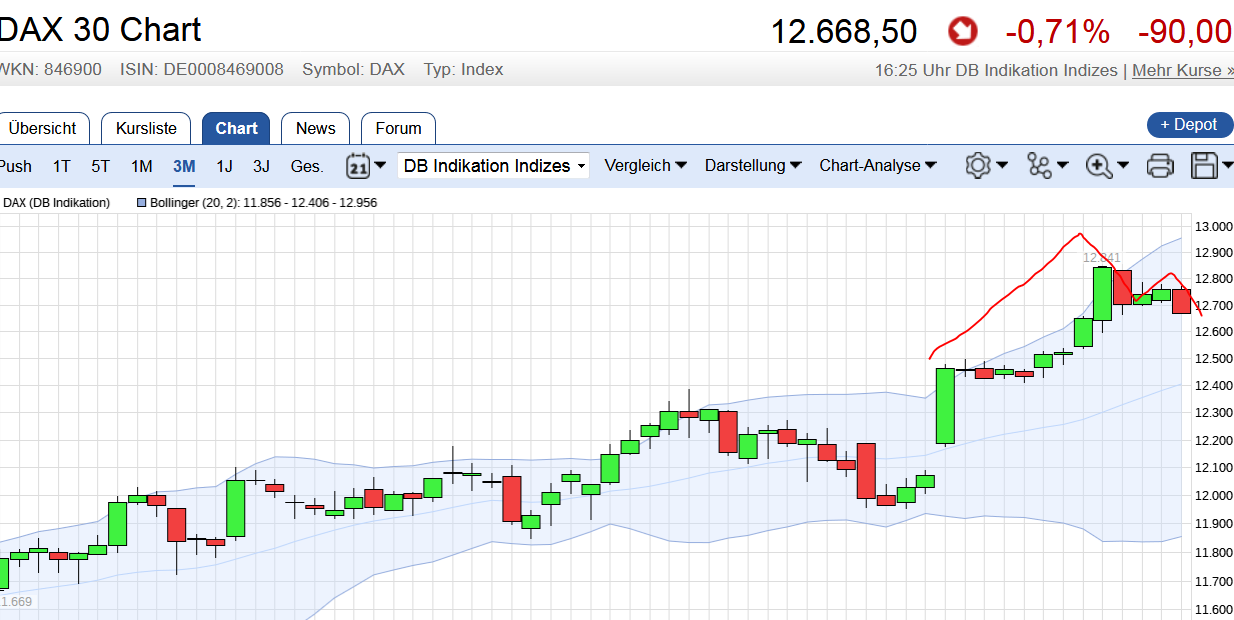This screenshot has width=1234, height=620.
Task: Click the 16:25 Uhr DB Indikation Indizes text
Action: [996, 70]
